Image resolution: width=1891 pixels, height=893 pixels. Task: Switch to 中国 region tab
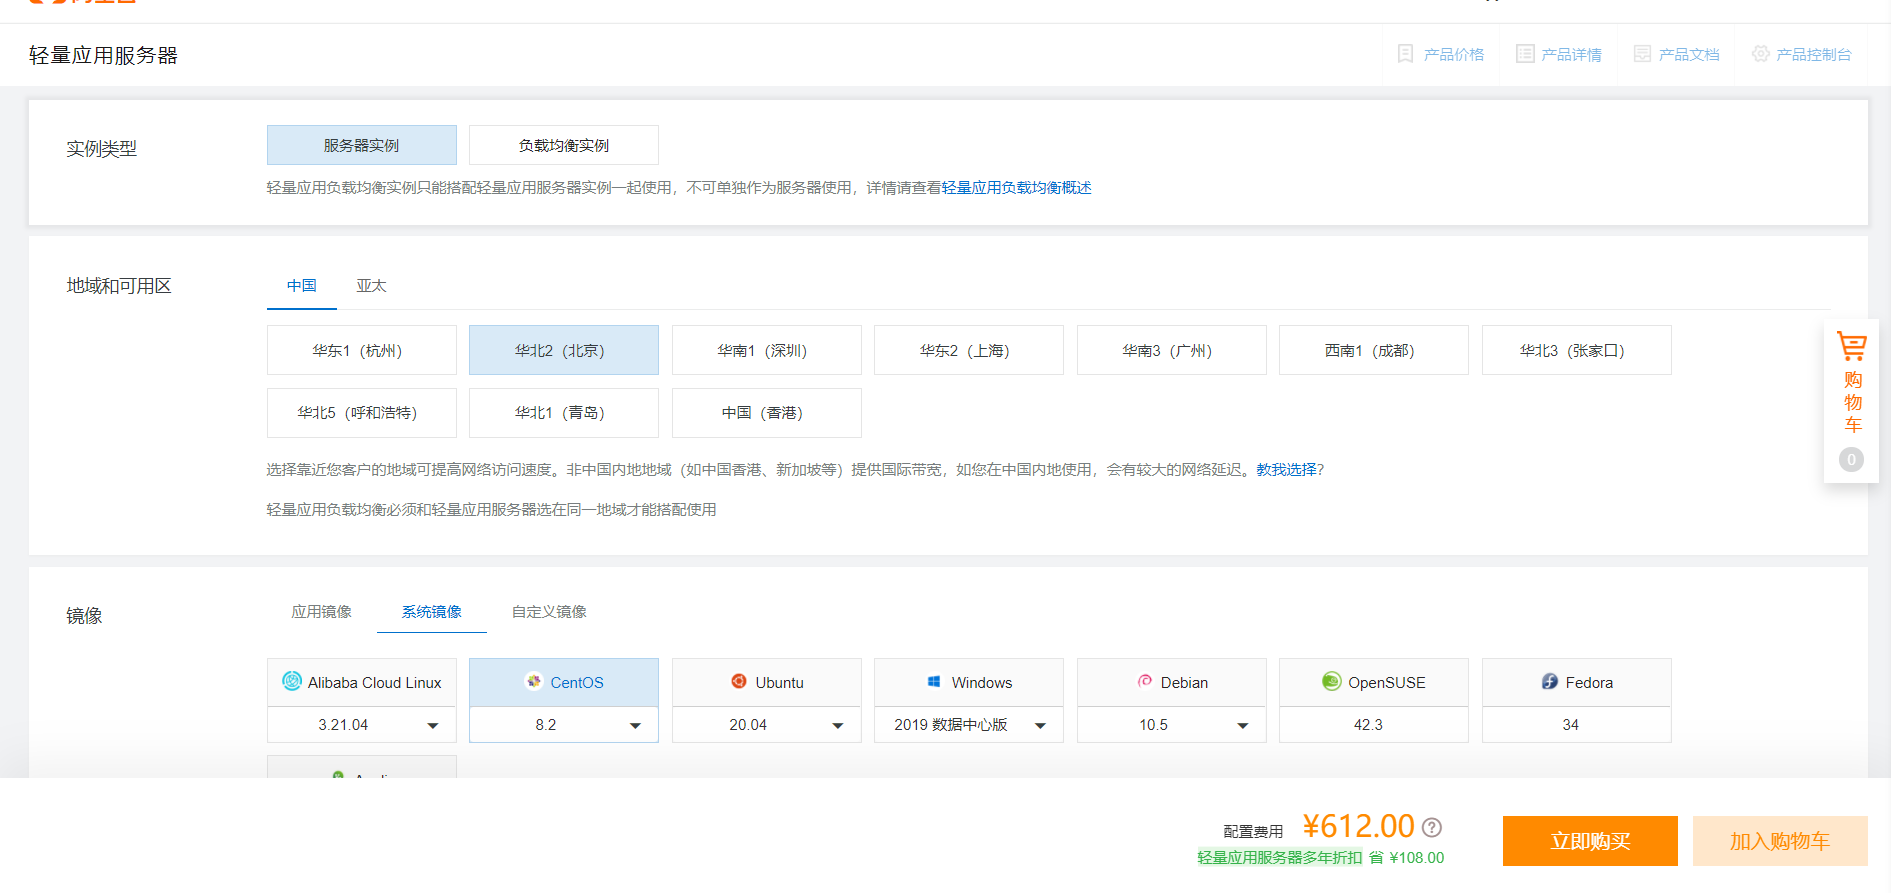point(302,286)
